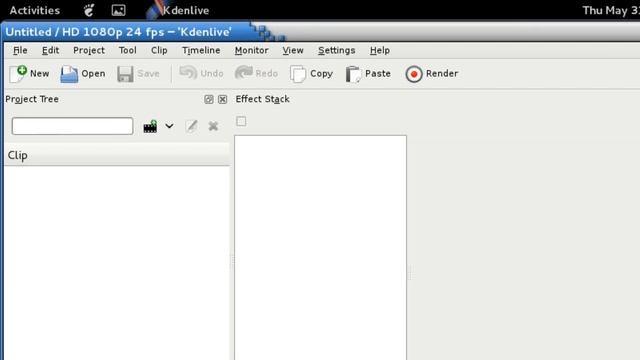Click the Redo toolbar button
Screen dimensions: 640x360
256,73
